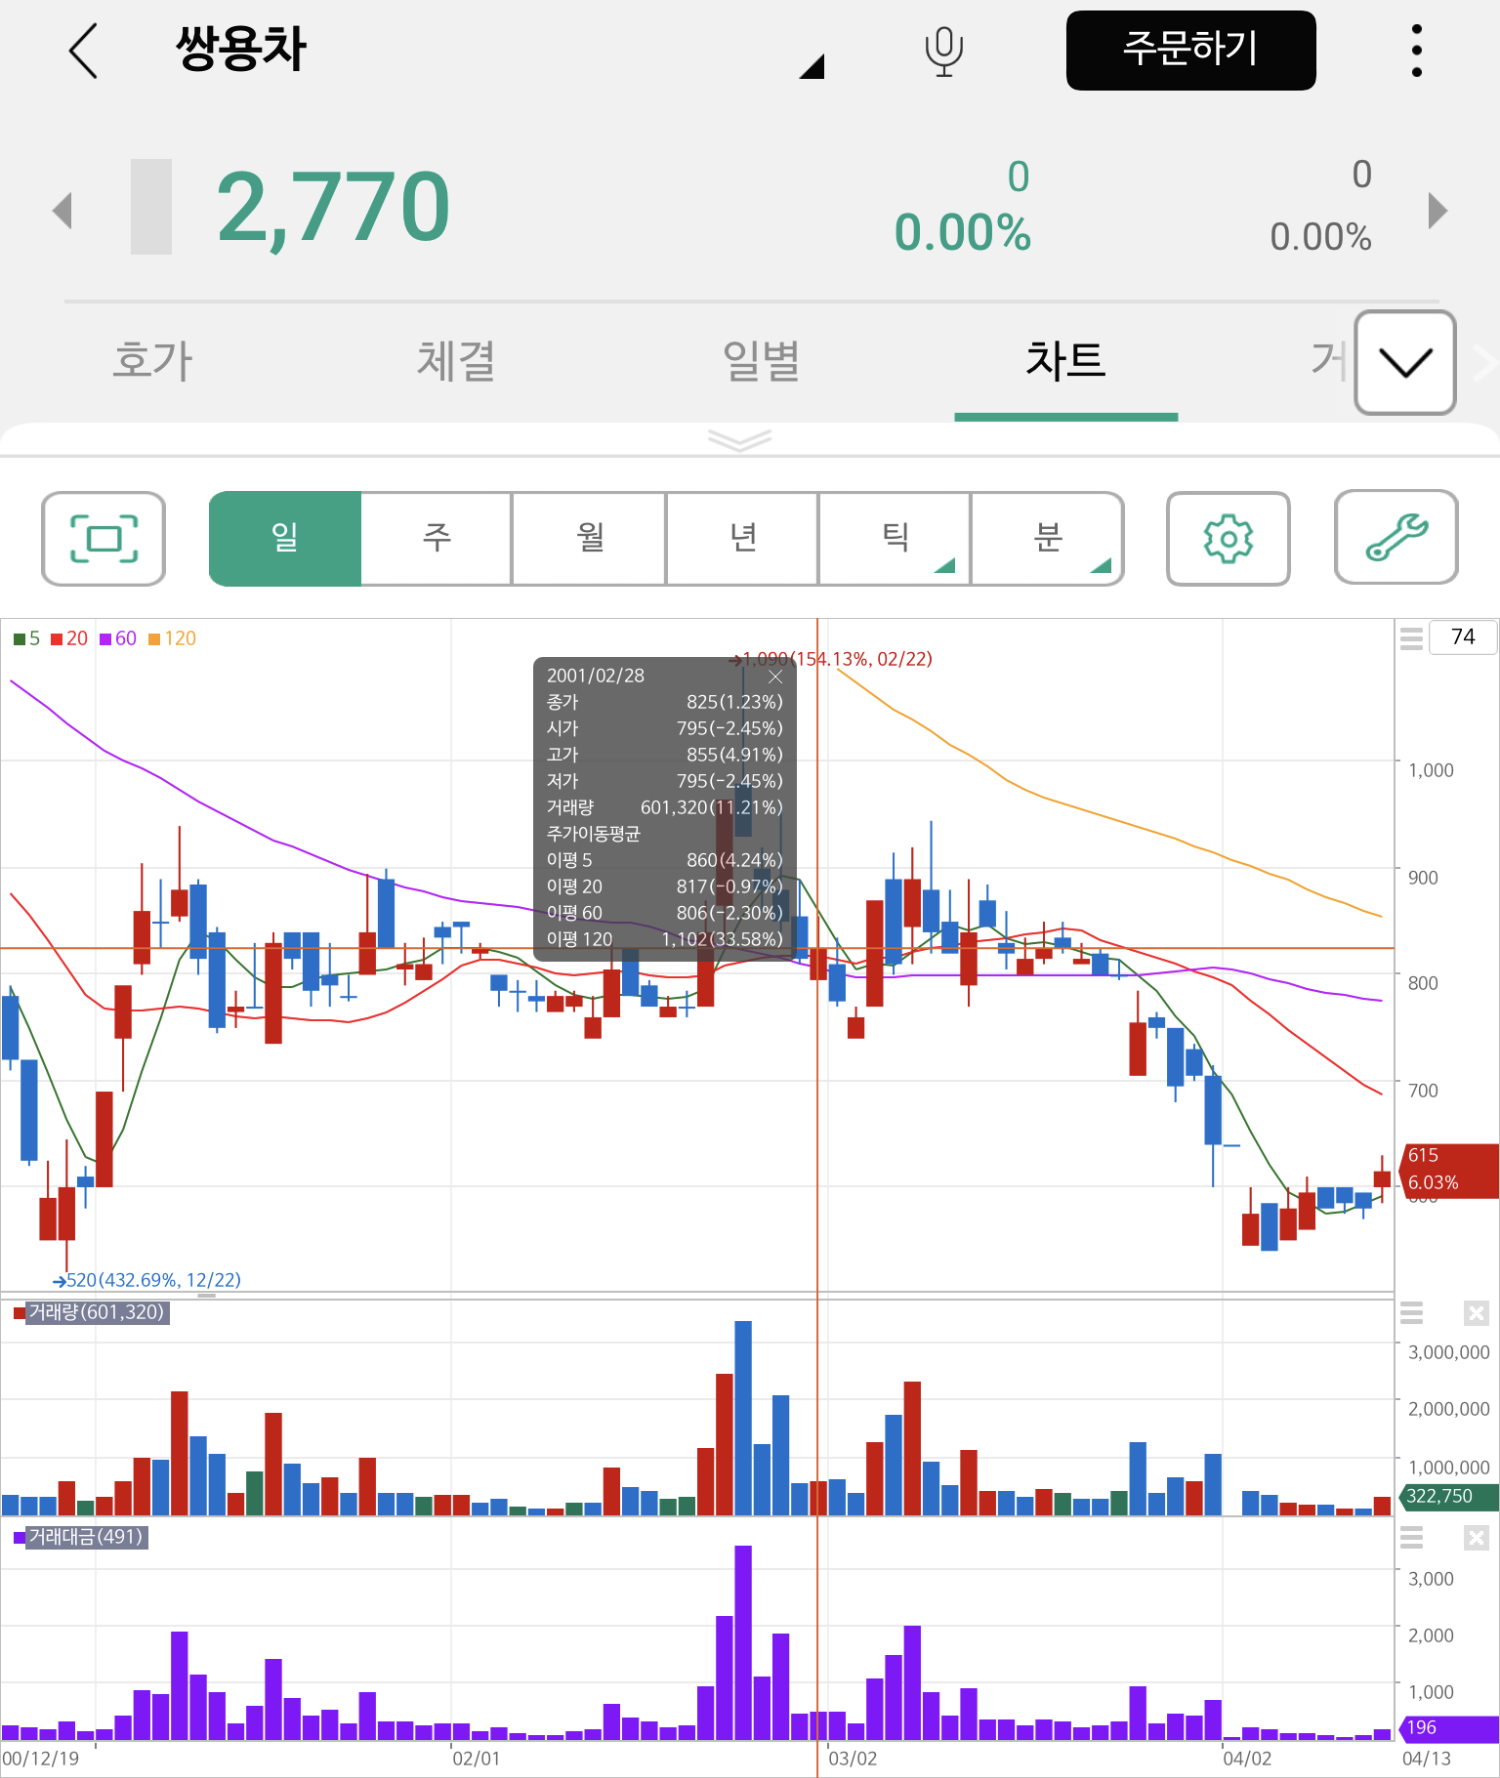Open 틱 tick interval dropdown
The height and width of the screenshot is (1778, 1500).
coord(894,538)
